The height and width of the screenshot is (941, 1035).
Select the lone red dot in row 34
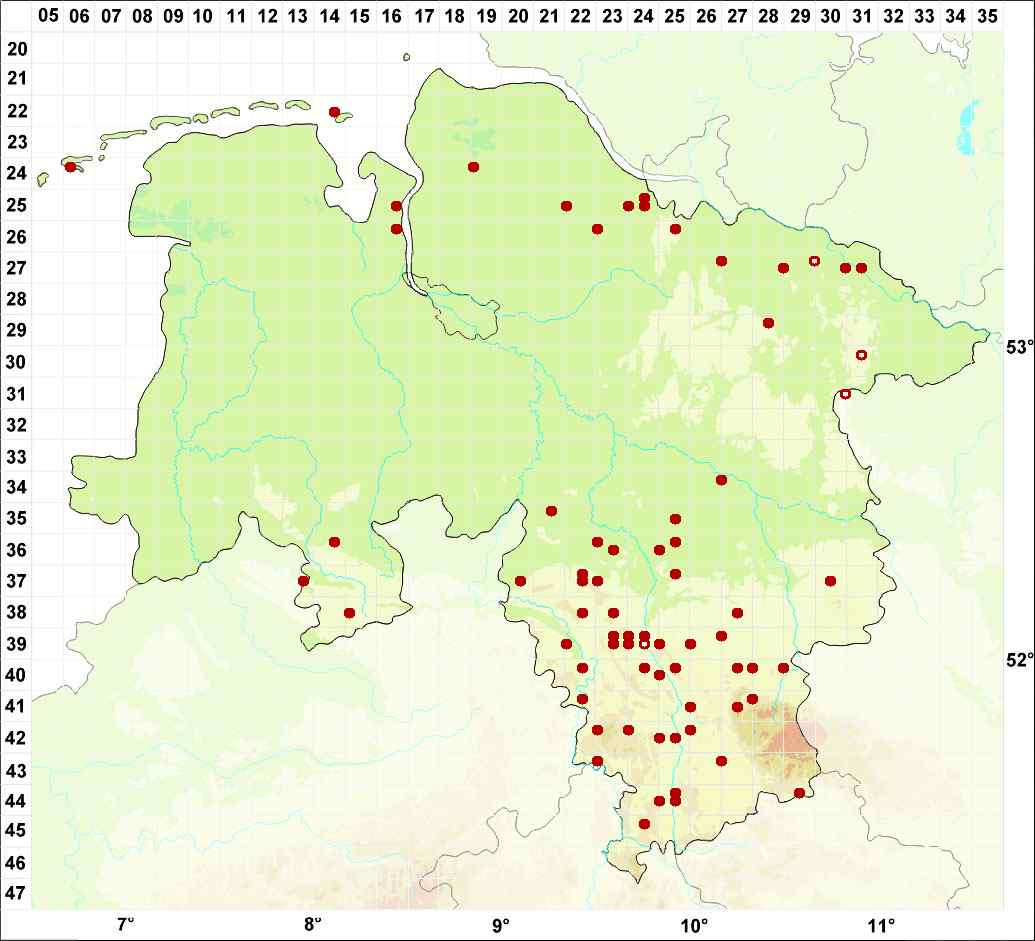[x=721, y=480]
